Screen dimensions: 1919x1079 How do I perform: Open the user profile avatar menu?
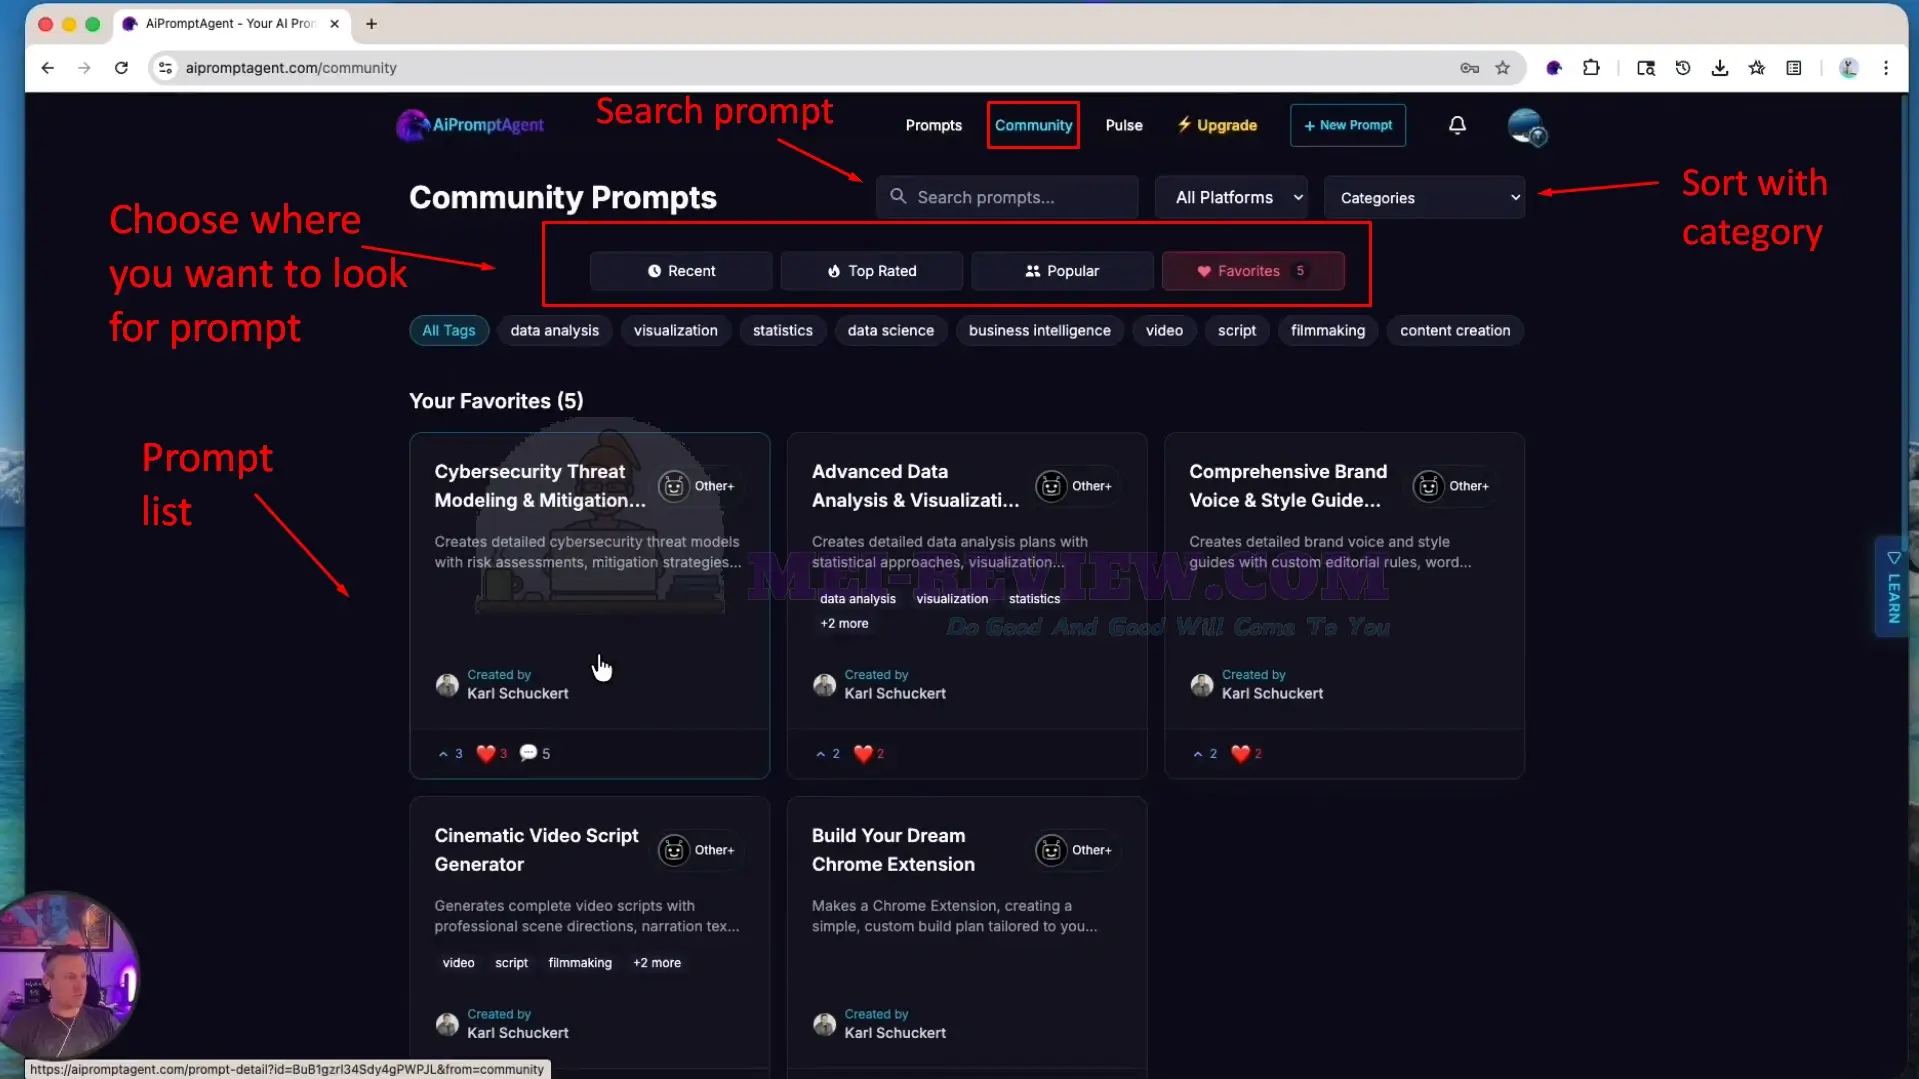coord(1526,126)
